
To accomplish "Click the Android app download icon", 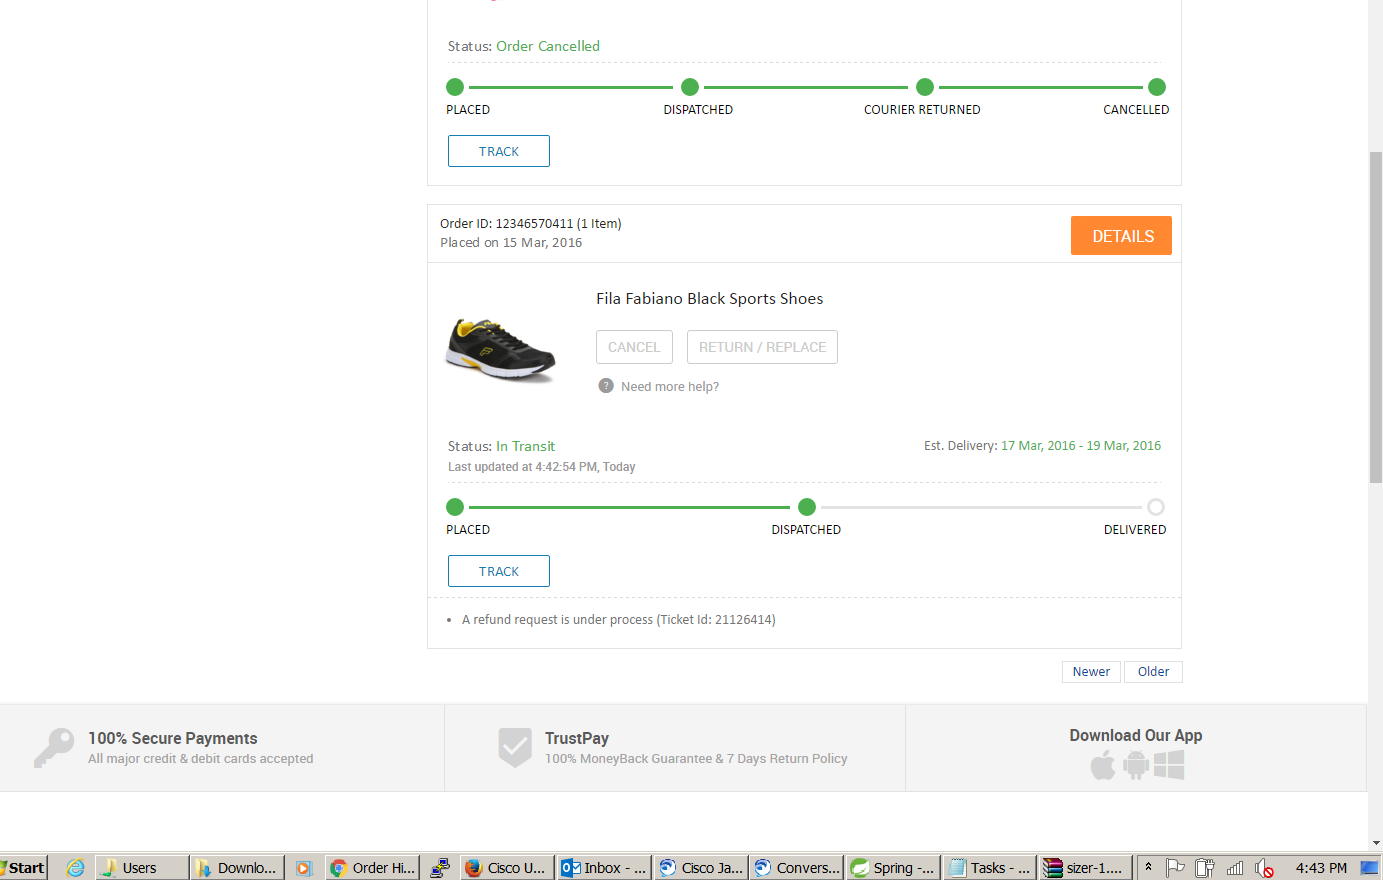I will [x=1136, y=765].
